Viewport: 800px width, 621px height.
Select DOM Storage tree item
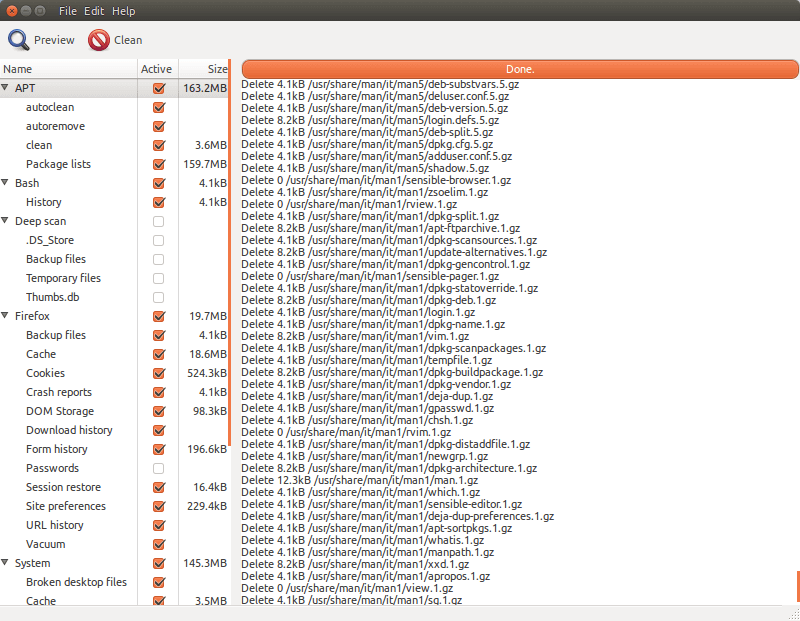[60, 411]
